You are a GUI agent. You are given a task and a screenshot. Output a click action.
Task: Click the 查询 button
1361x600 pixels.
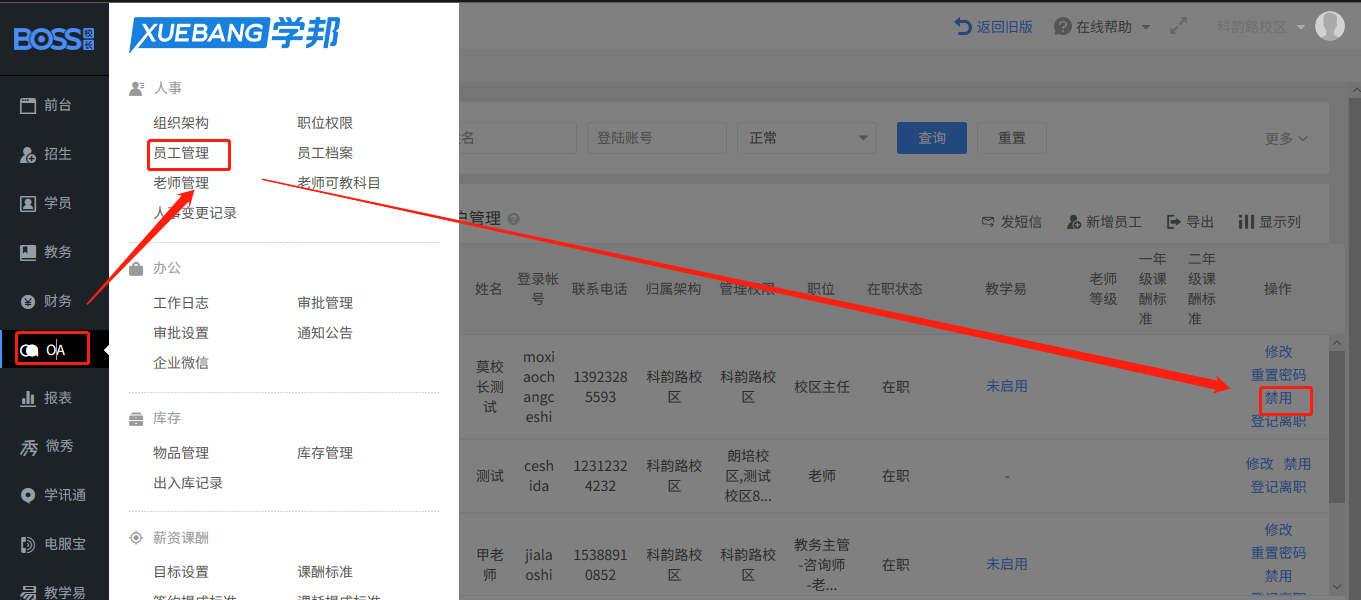(932, 138)
